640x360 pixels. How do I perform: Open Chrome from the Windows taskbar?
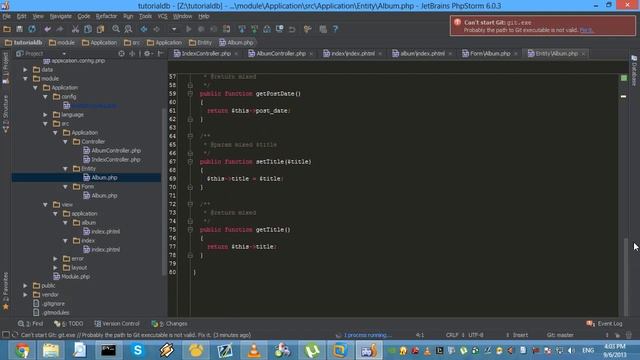[x=22, y=351]
